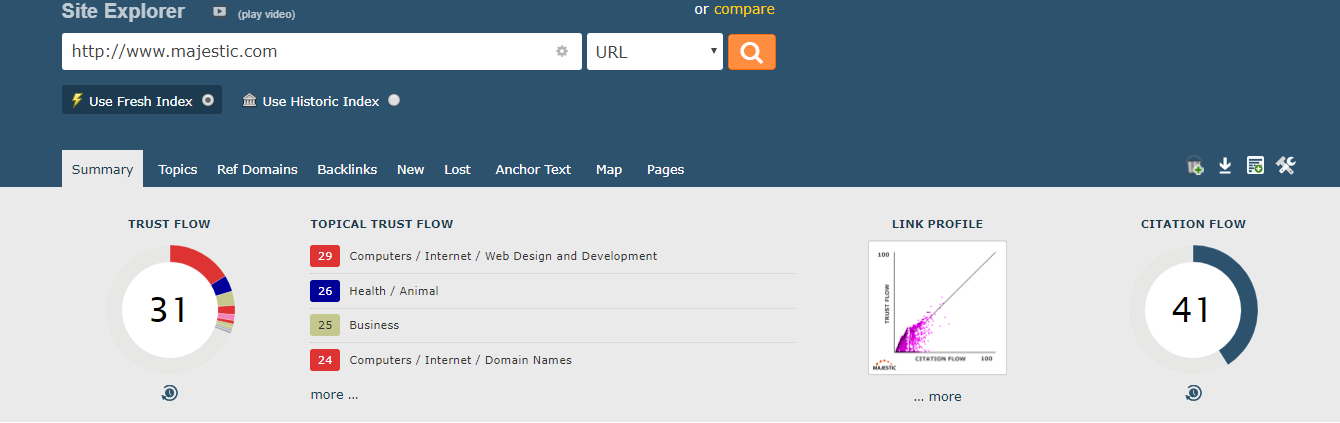Open the Ref Domains tab

[257, 169]
